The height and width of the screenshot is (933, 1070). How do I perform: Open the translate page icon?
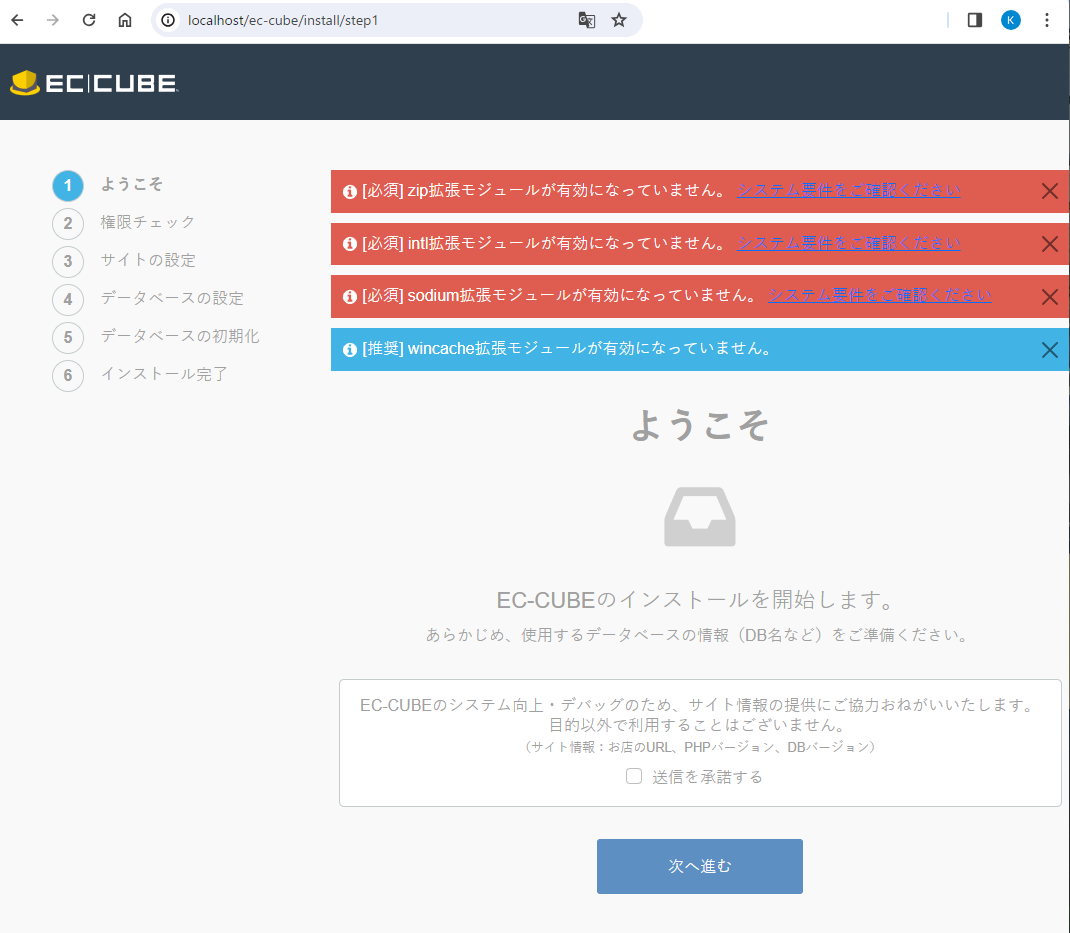click(587, 20)
